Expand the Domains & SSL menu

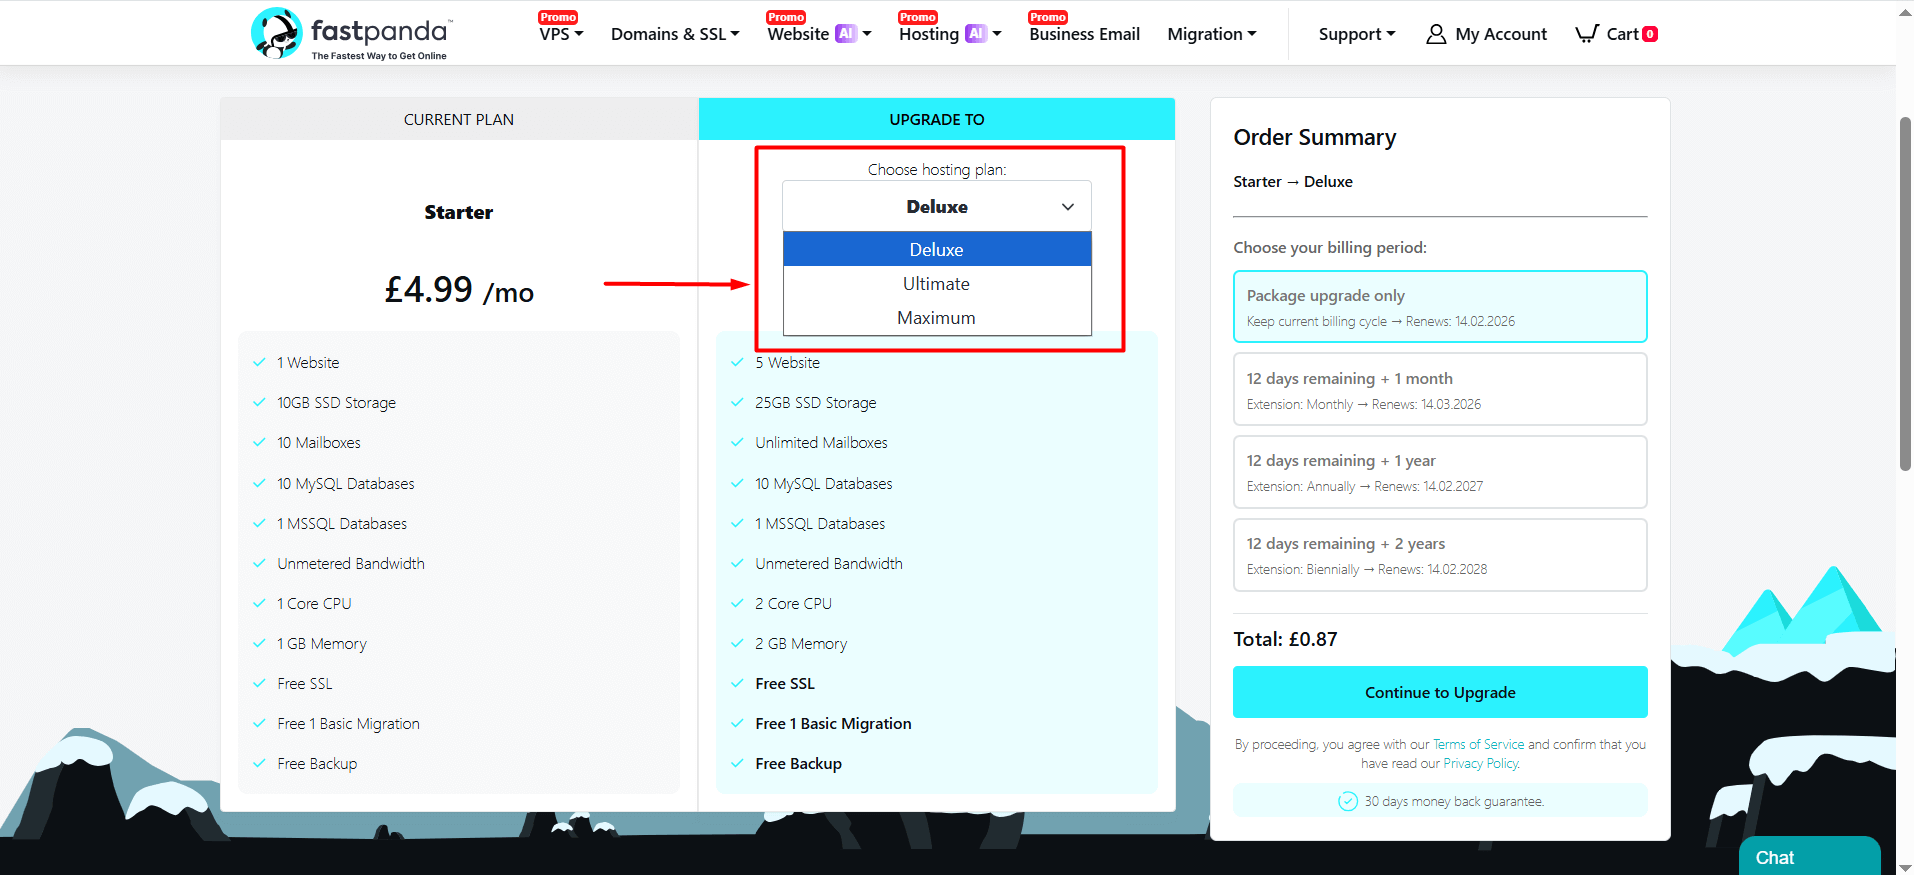click(675, 34)
